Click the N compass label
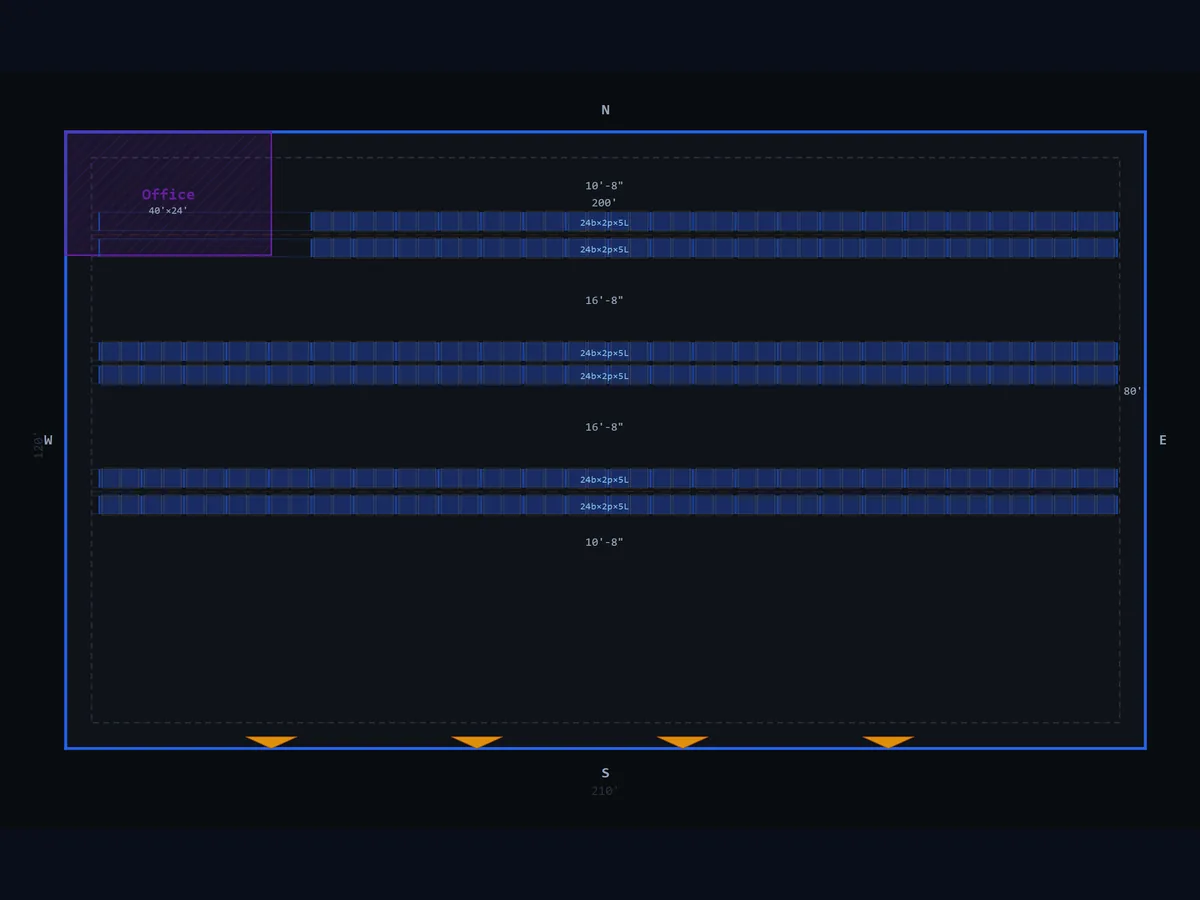This screenshot has width=1200, height=900. point(605,110)
